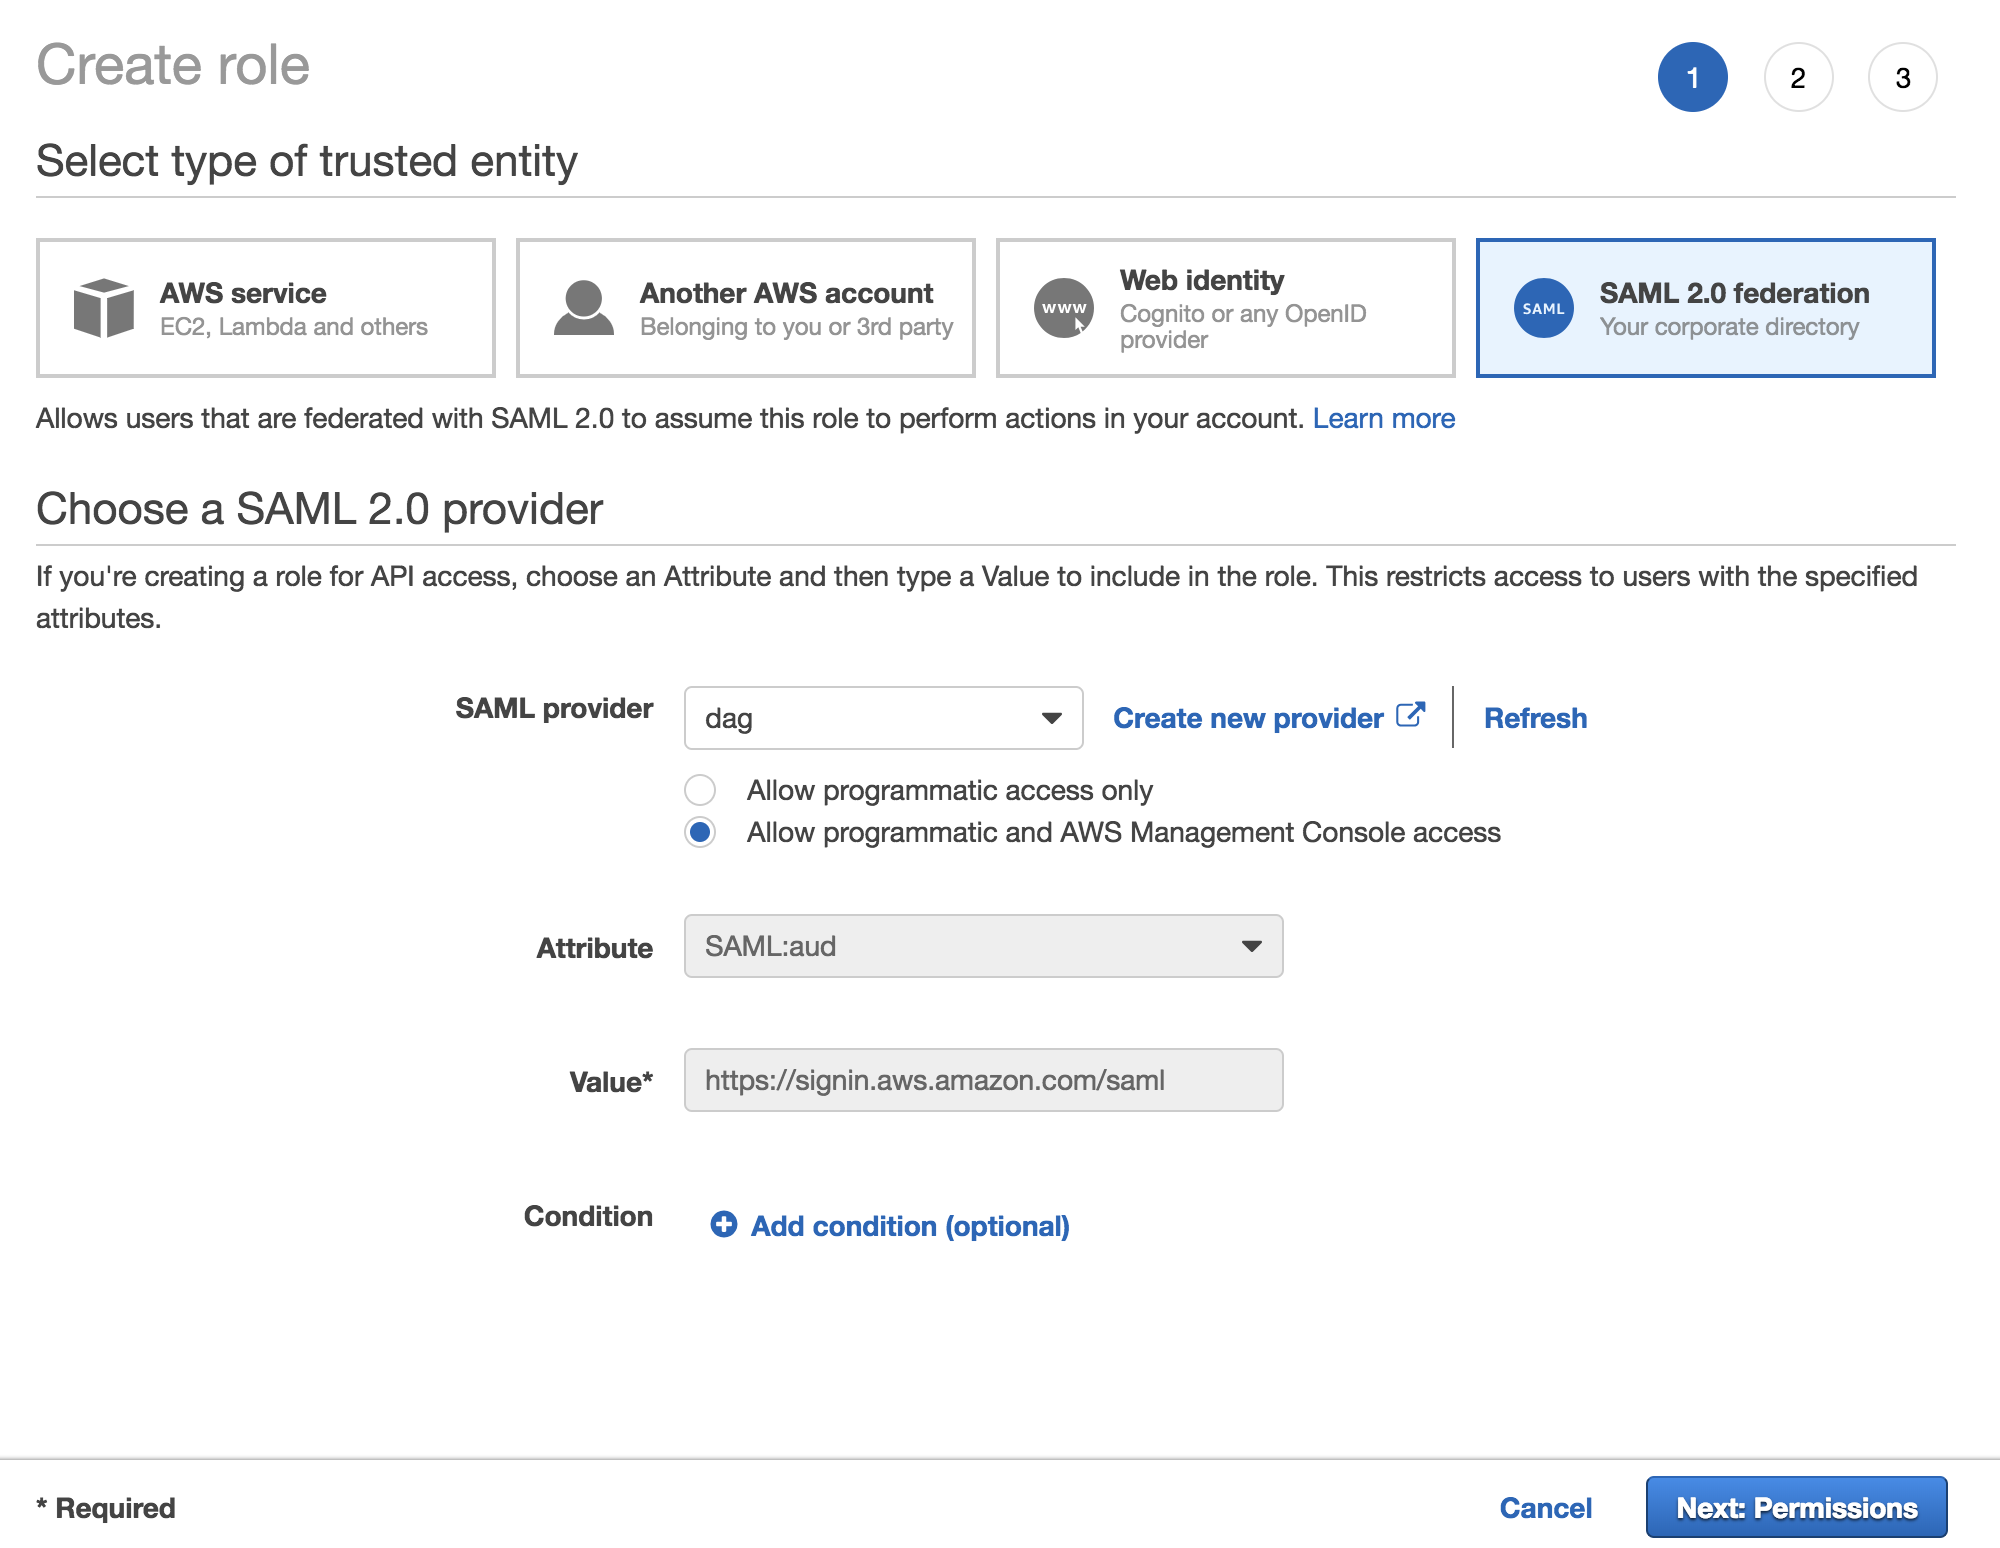Click the Refresh link beside the provider

coord(1535,717)
